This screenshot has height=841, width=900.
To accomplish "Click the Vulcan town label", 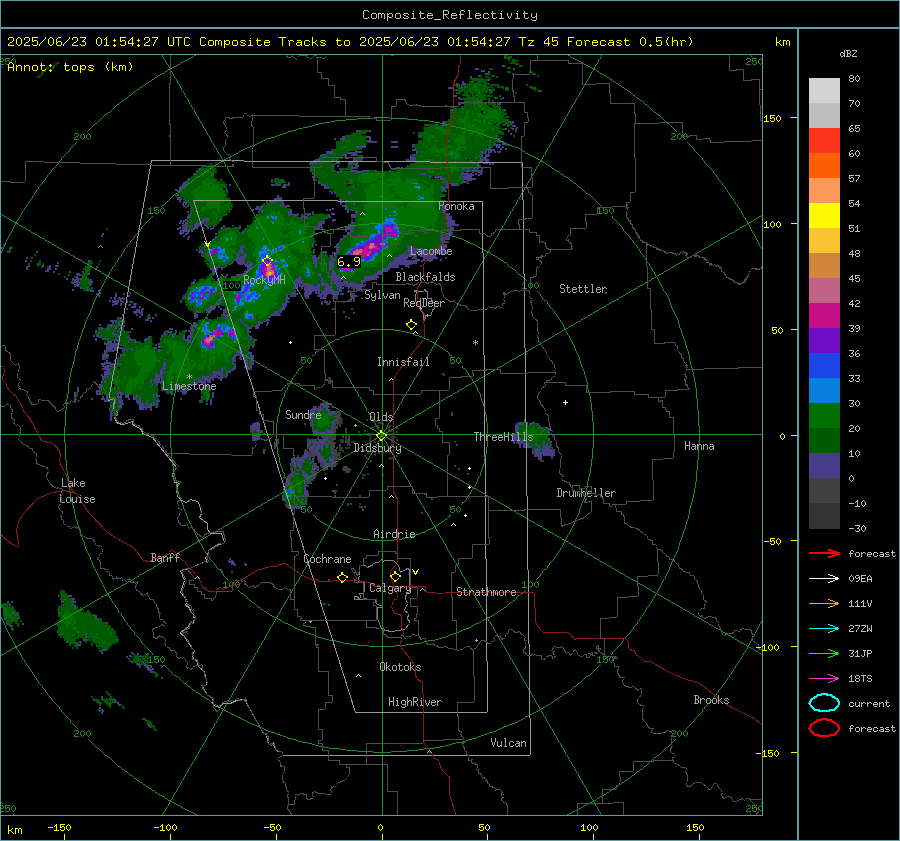I will tap(509, 743).
